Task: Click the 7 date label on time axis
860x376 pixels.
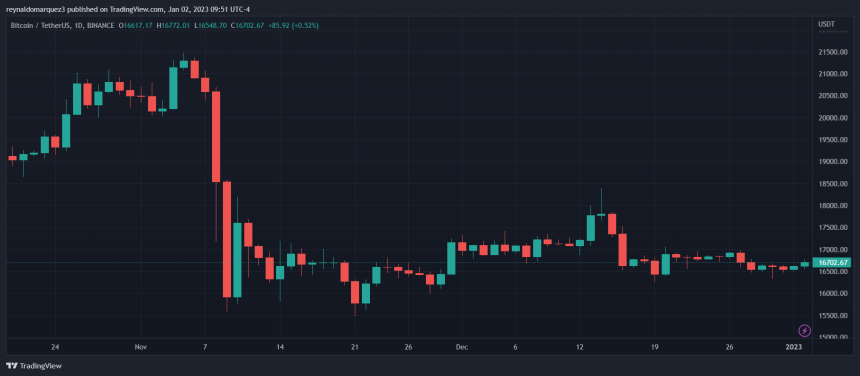Action: click(x=205, y=347)
